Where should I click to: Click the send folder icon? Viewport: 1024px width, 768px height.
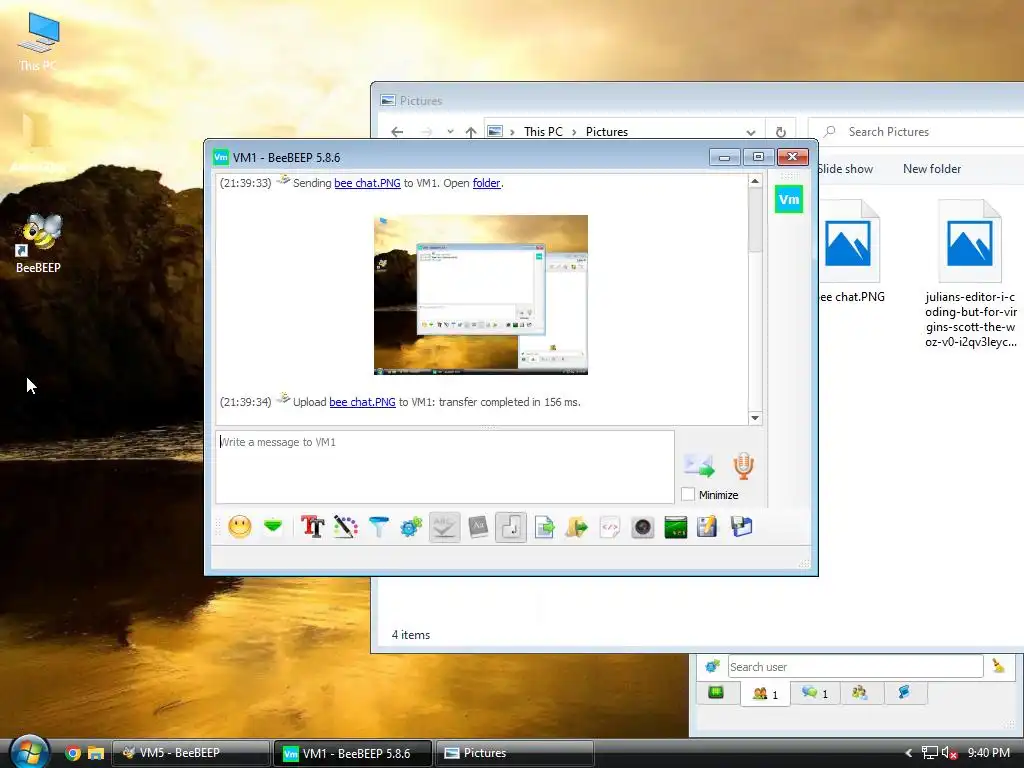point(577,526)
